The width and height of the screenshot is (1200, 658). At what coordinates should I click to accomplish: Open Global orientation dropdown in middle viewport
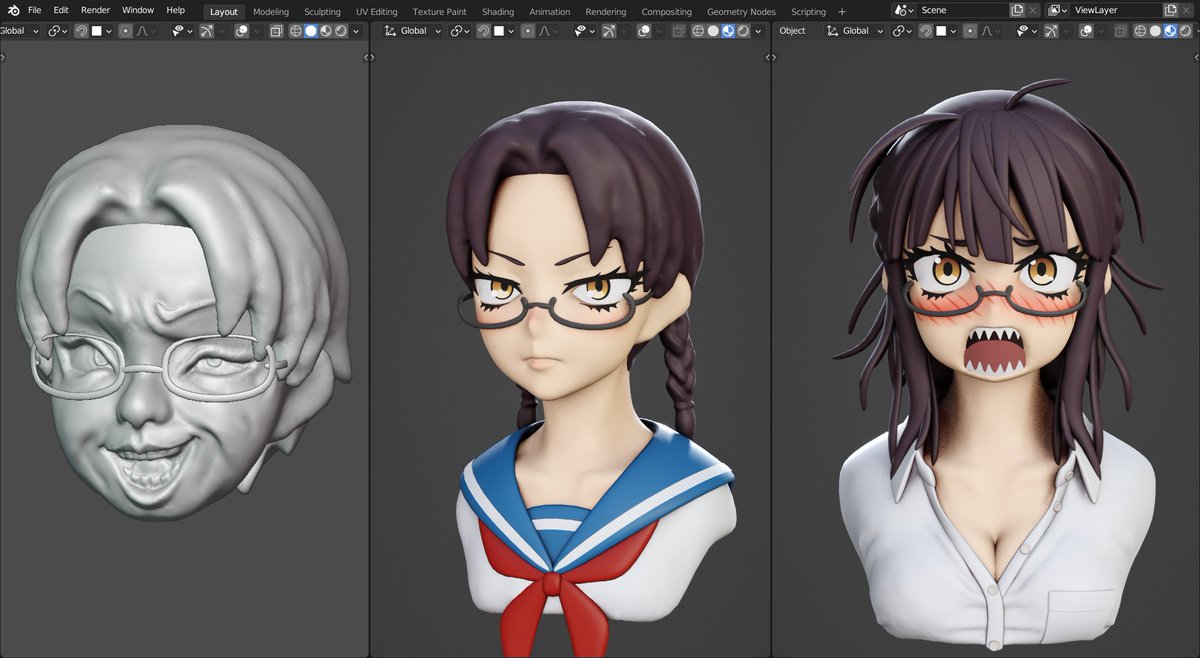pos(414,31)
